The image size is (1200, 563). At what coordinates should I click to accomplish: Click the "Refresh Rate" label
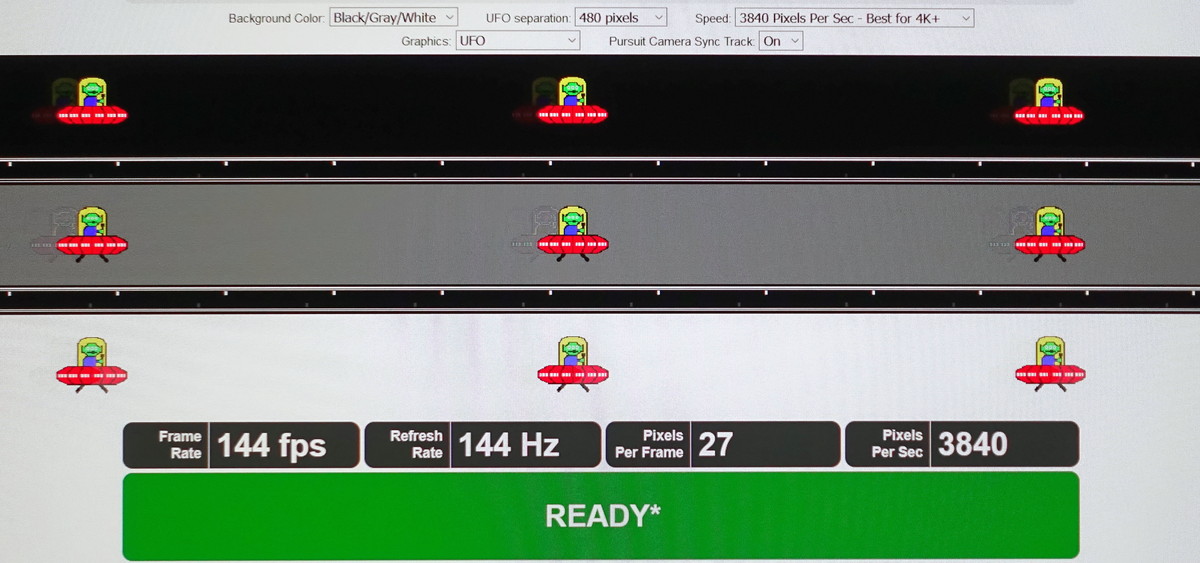416,445
